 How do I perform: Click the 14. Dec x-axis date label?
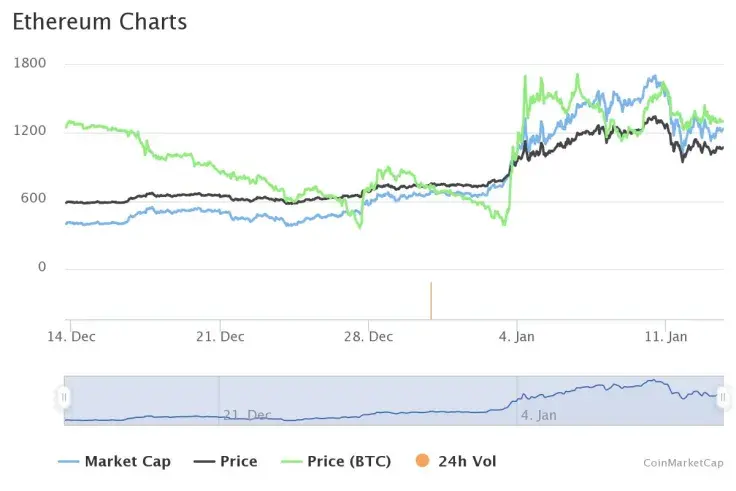72,337
